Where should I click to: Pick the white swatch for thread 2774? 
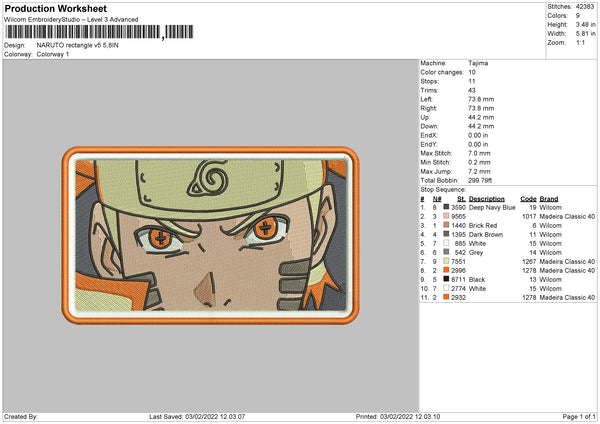(446, 288)
